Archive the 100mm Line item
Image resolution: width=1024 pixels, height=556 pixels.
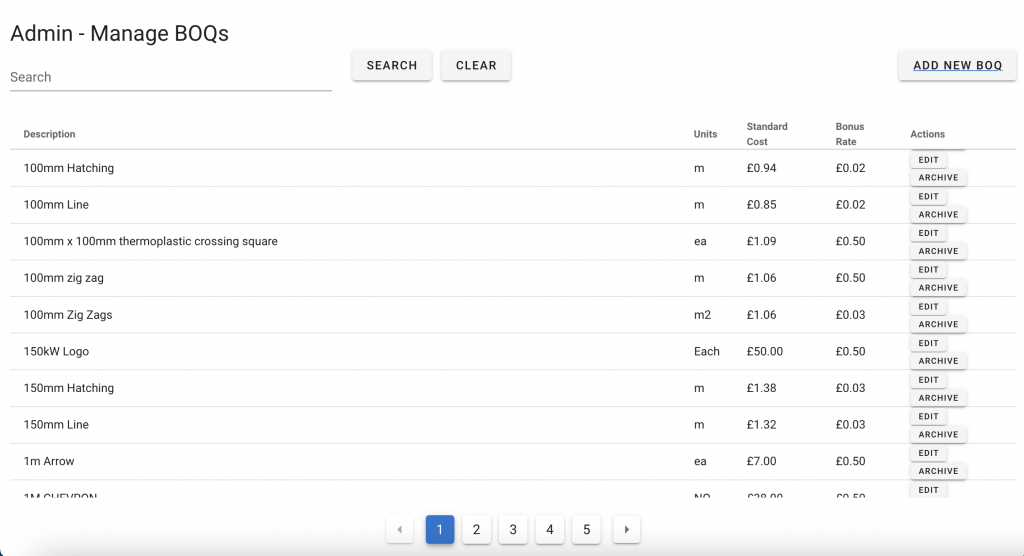[x=938, y=214]
